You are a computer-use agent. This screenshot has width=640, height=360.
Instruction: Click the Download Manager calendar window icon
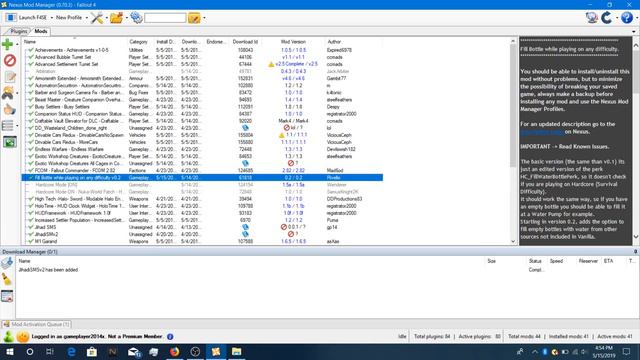7,296
